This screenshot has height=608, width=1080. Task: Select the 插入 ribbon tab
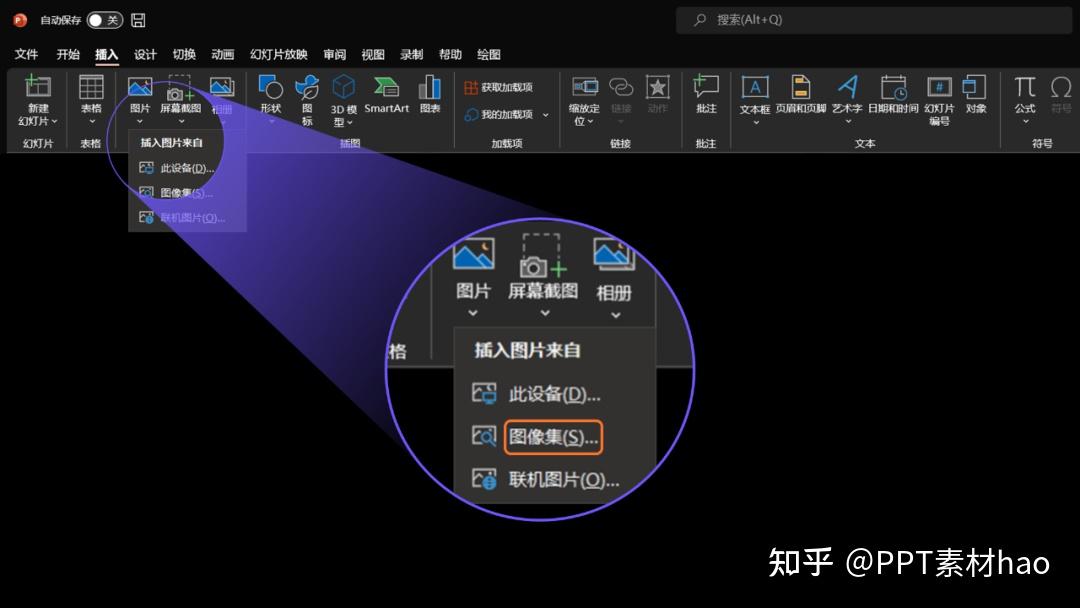point(107,54)
